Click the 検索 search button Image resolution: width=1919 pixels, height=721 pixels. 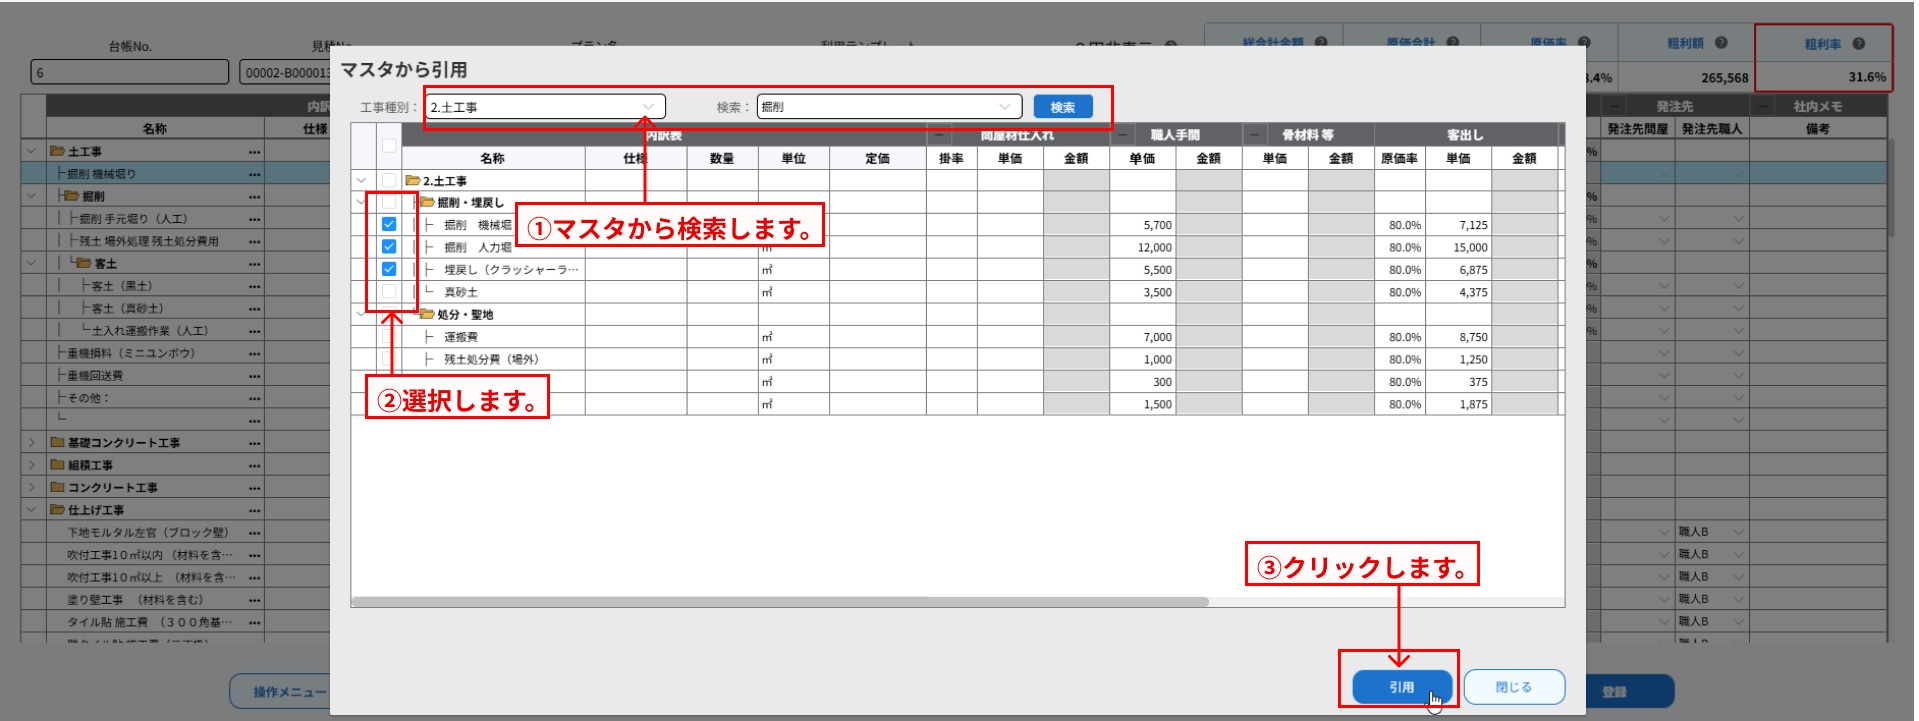click(1063, 107)
